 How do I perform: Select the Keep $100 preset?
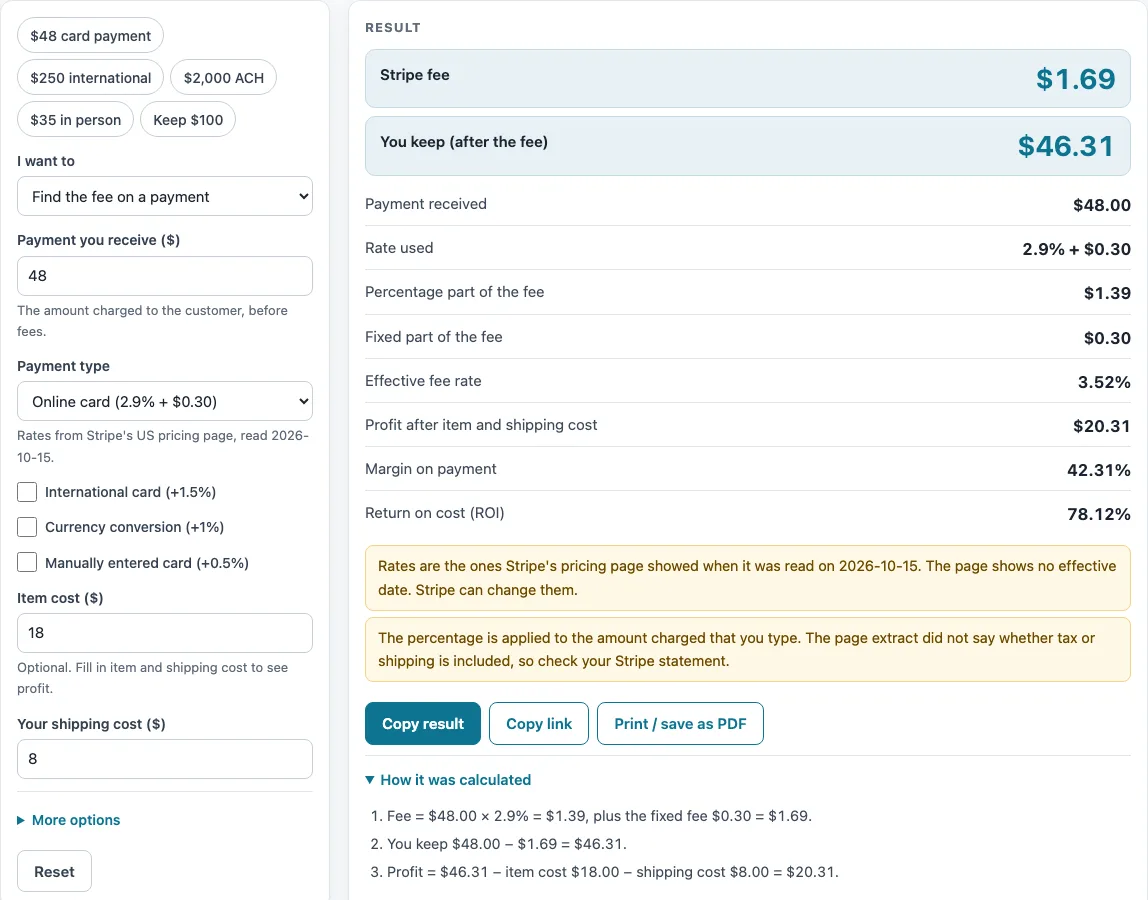[188, 119]
